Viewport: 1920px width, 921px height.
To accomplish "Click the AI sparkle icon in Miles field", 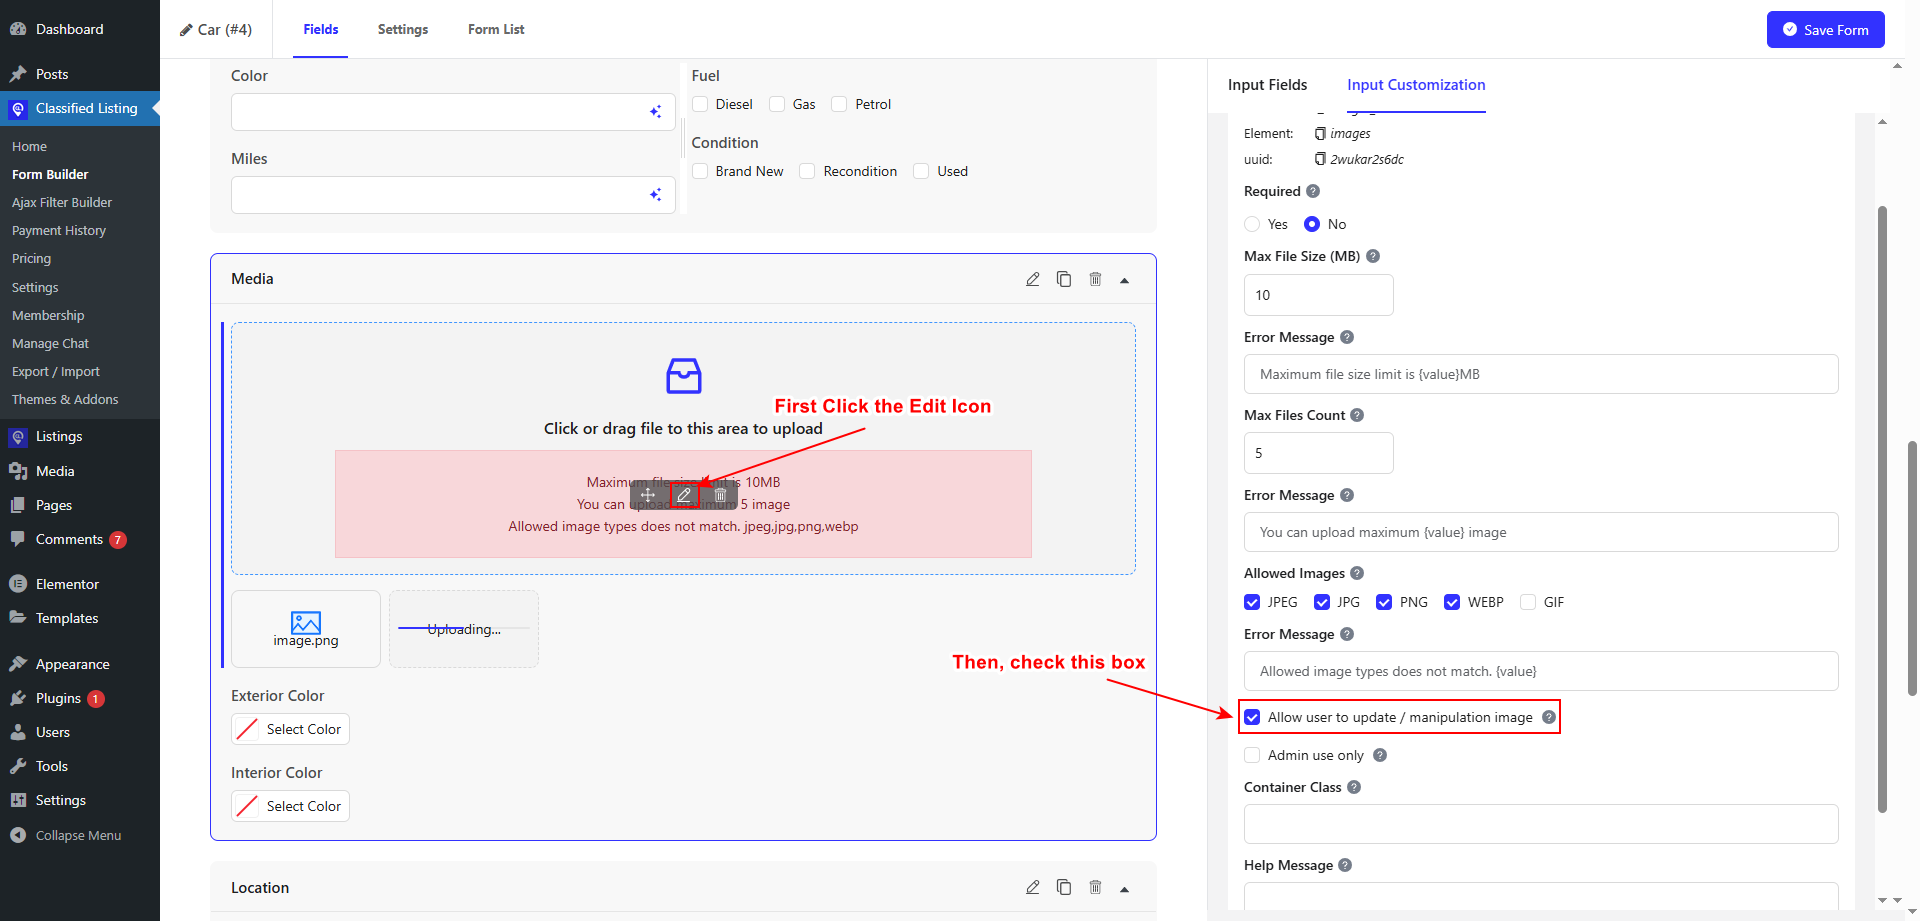I will coord(656,195).
